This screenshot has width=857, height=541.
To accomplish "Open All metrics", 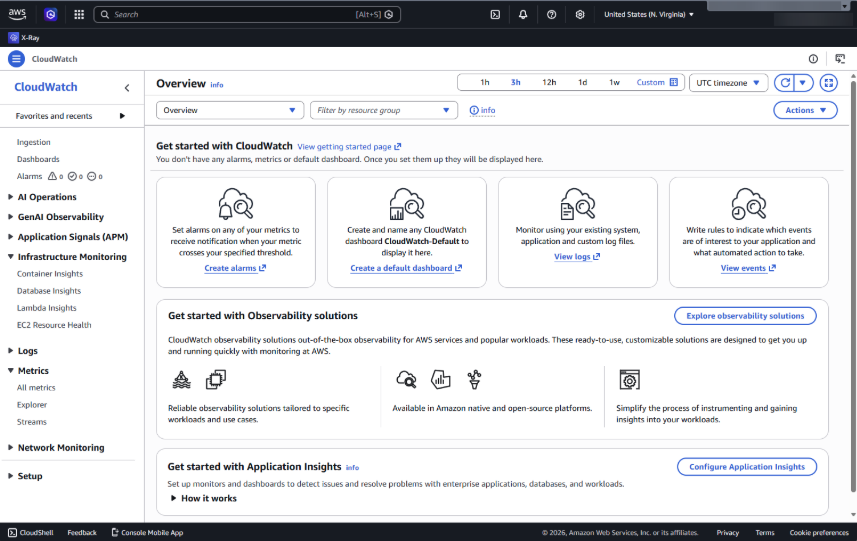I will pos(36,388).
